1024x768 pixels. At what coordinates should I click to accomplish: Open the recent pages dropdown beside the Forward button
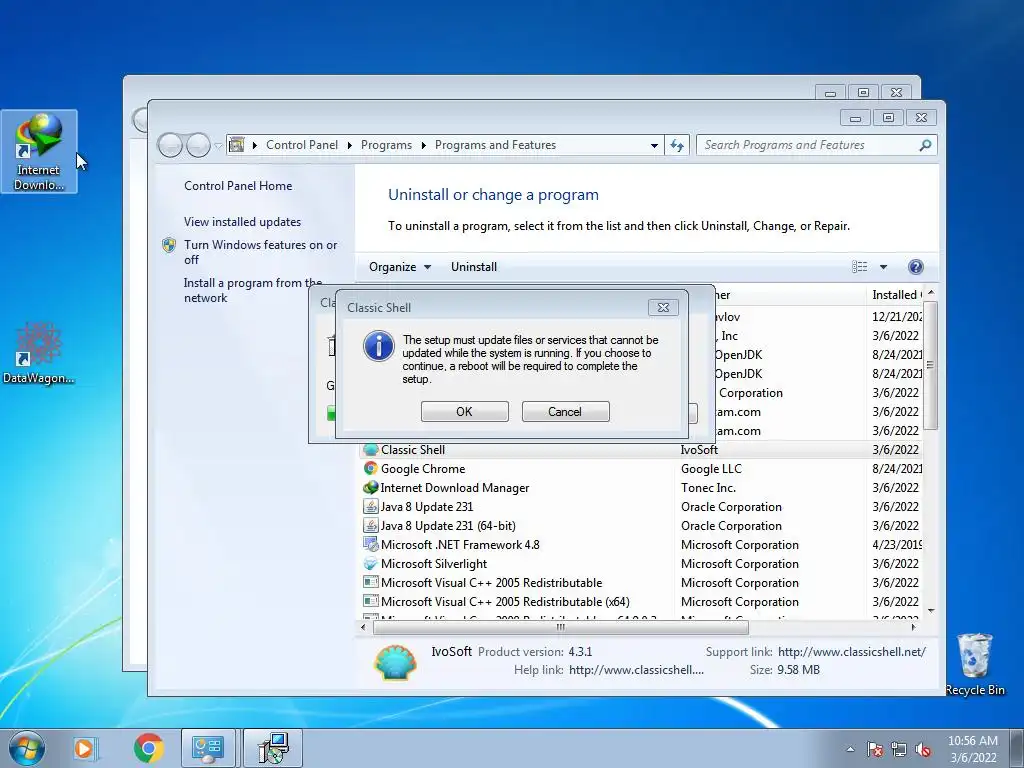218,146
